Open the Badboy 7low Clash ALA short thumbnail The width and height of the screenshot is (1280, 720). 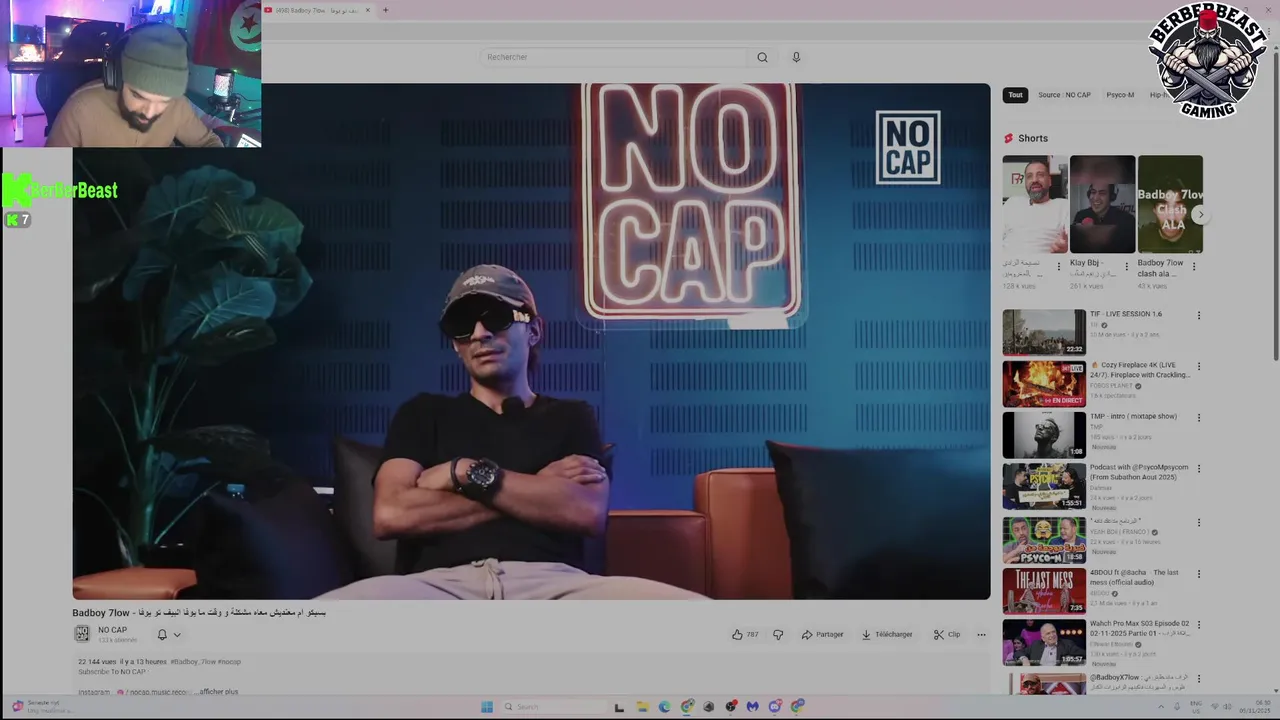(x=1170, y=204)
